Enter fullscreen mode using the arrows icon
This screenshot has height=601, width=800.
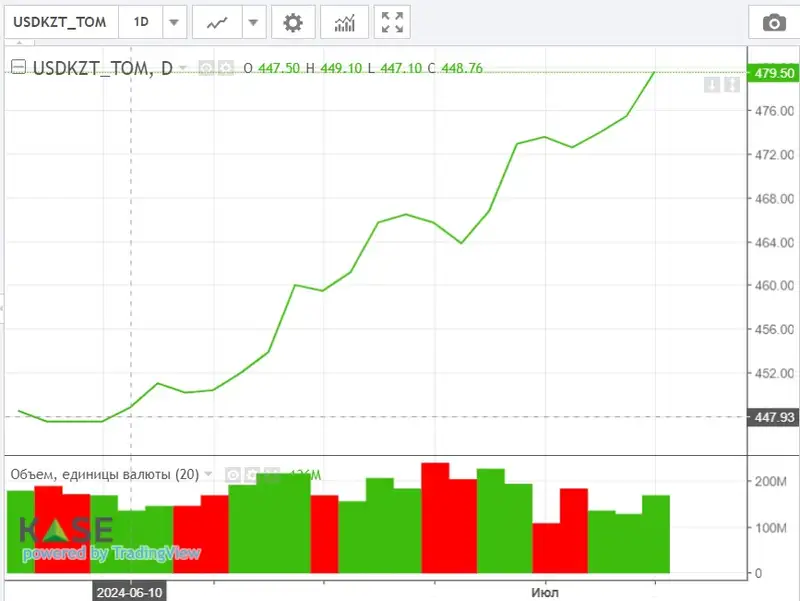393,22
